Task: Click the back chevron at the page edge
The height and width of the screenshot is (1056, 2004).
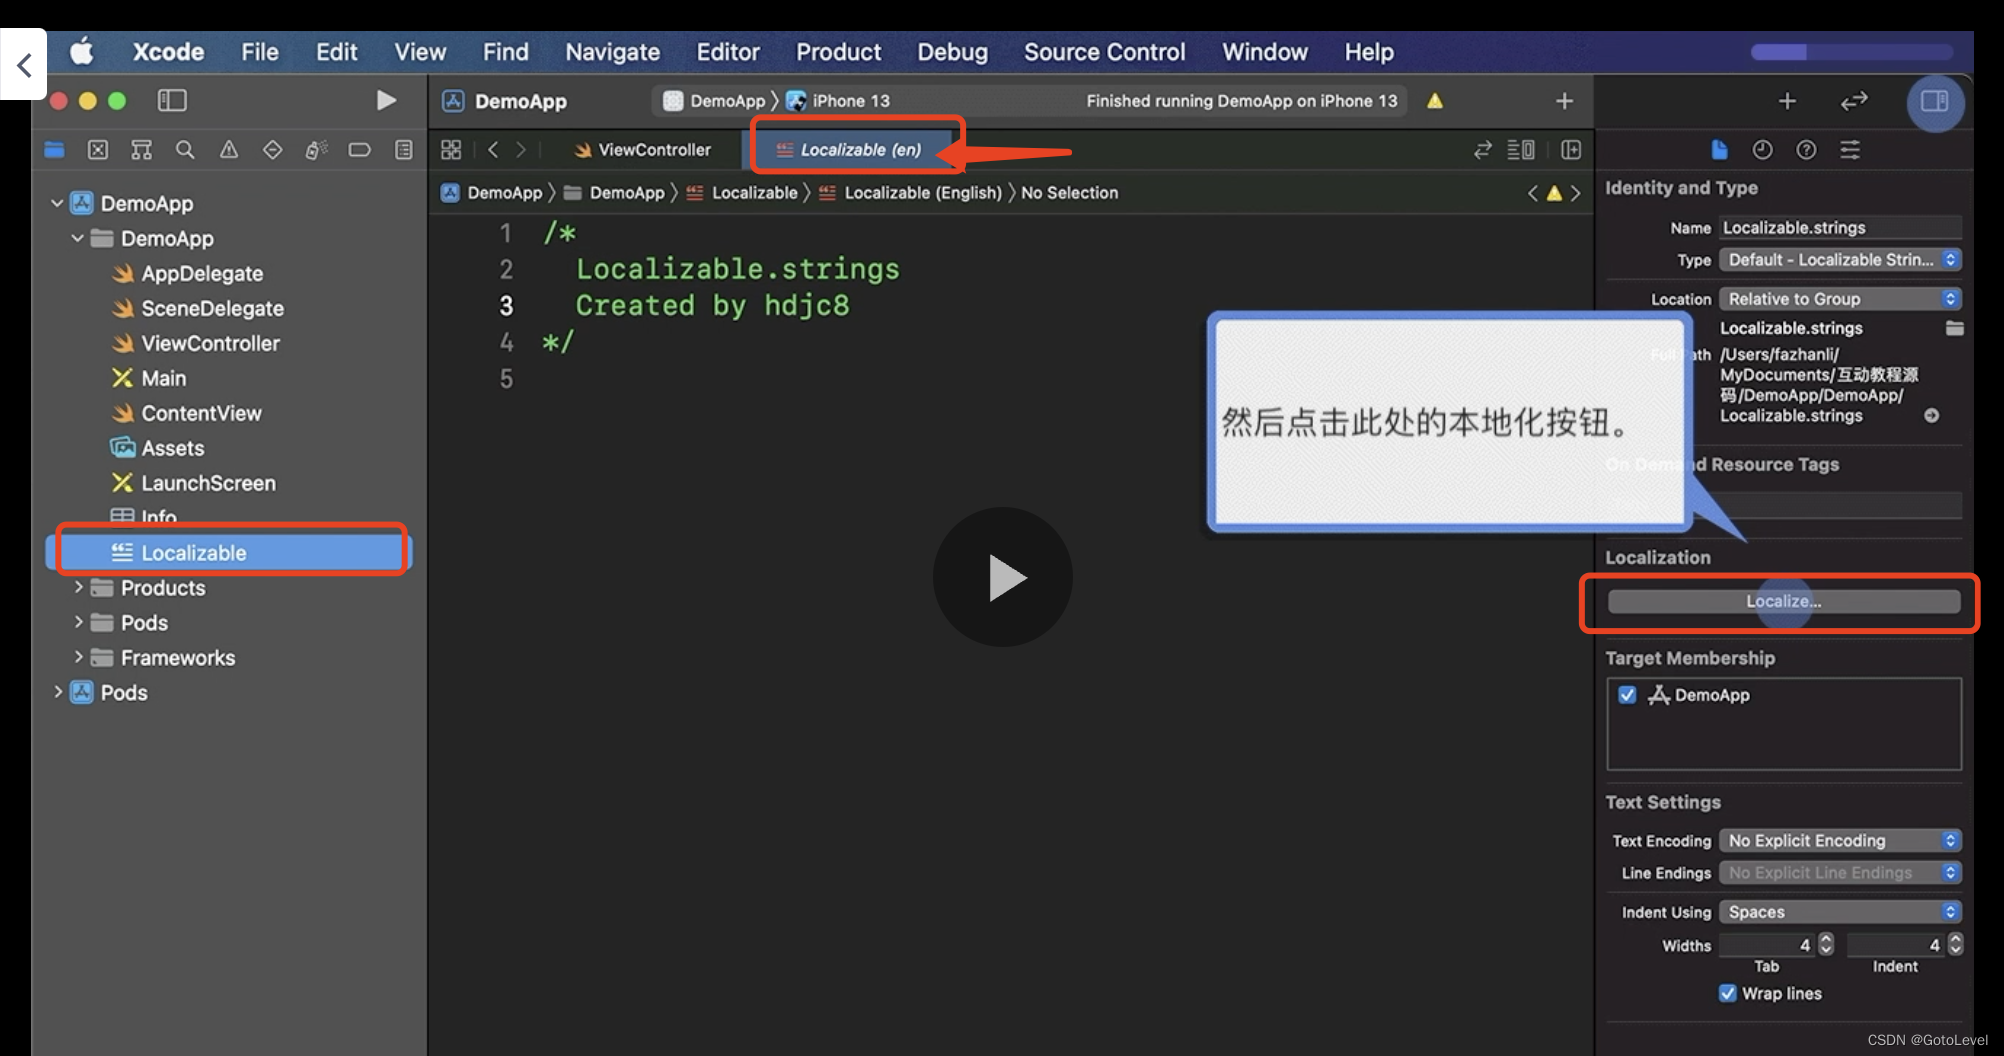Action: 24,66
